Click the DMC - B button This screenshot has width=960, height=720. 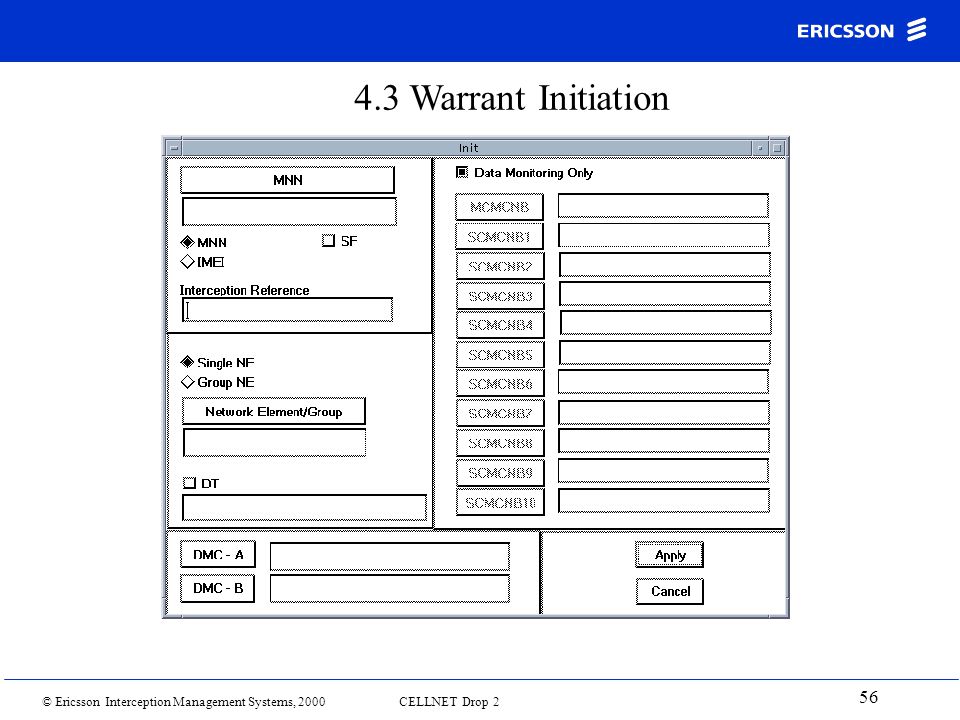coord(218,588)
